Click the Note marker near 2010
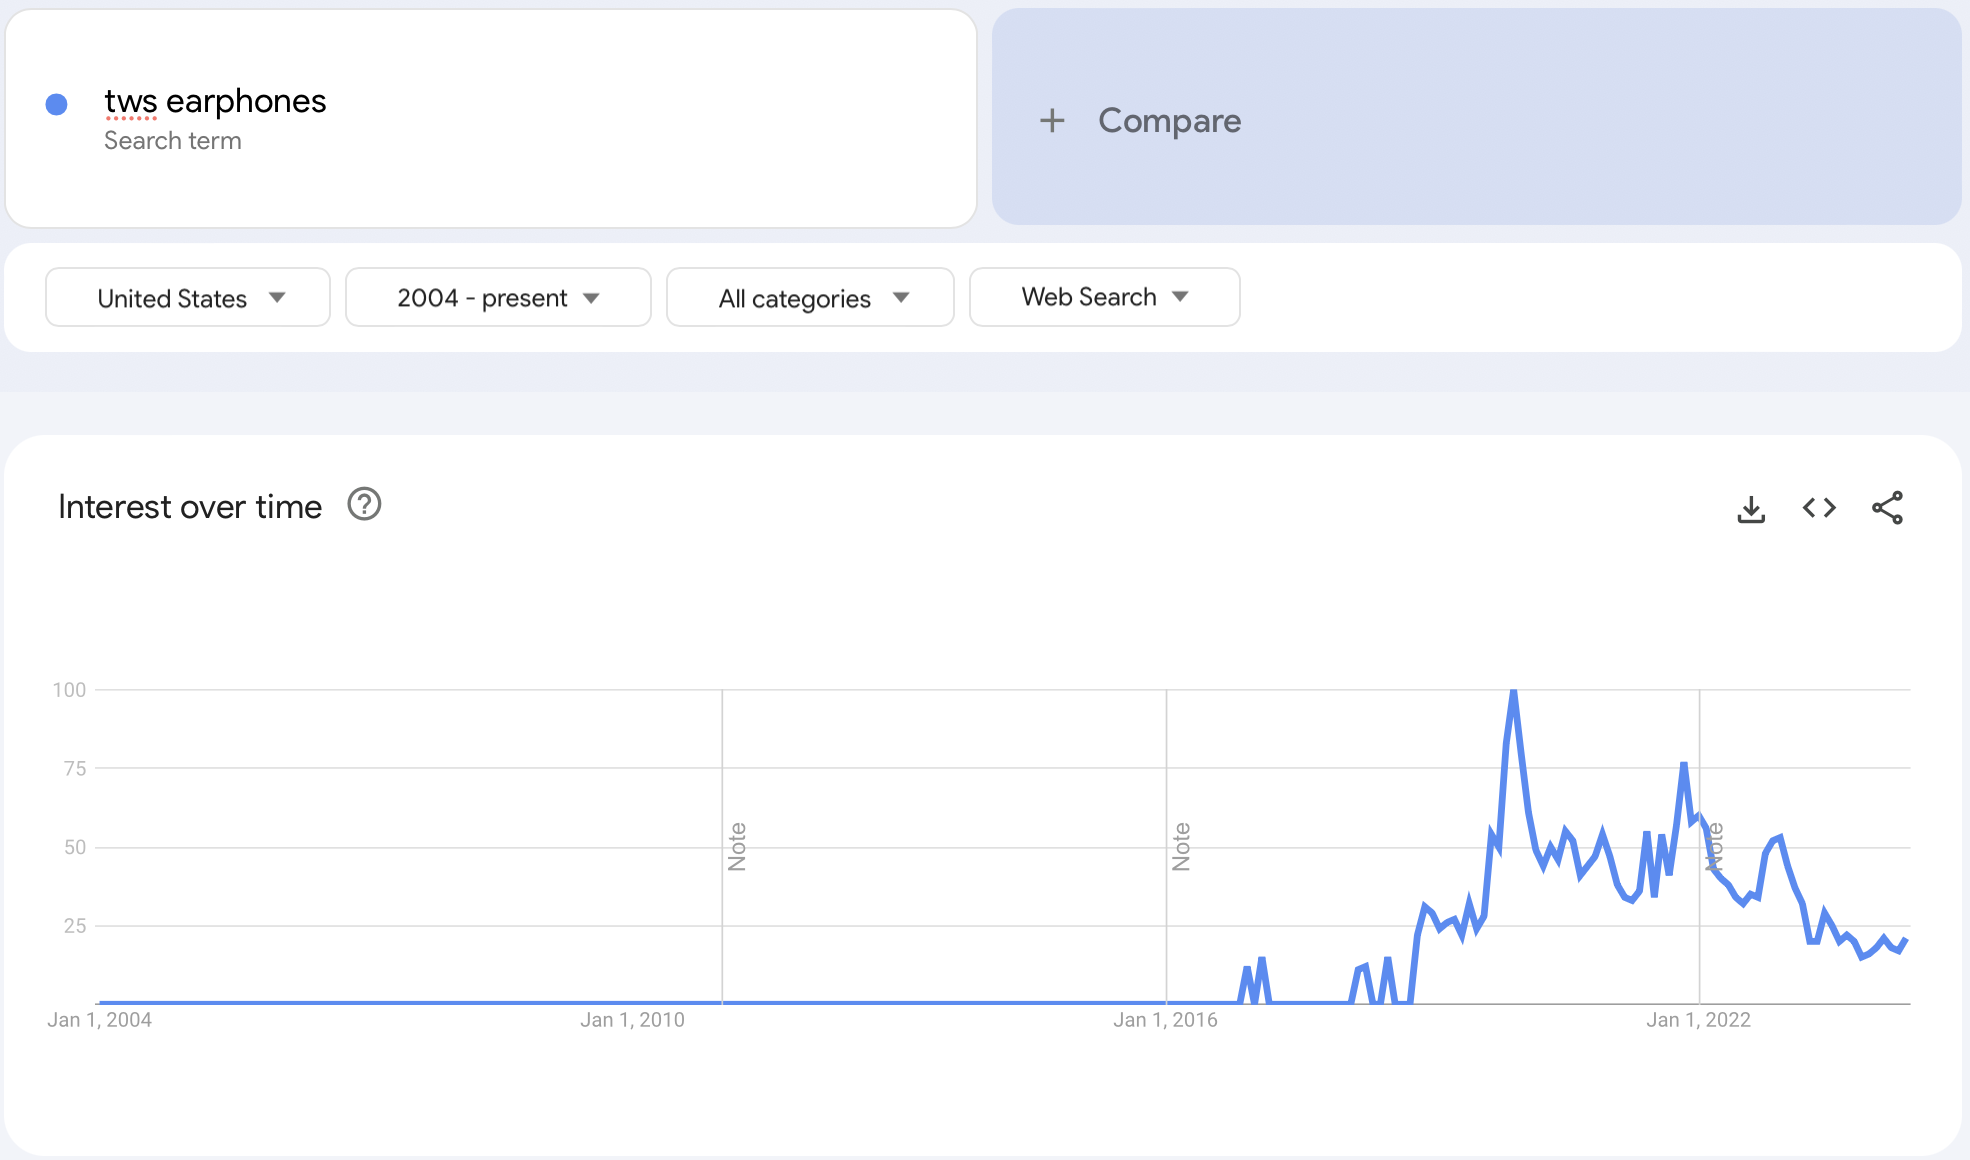The height and width of the screenshot is (1160, 1970). [x=737, y=847]
